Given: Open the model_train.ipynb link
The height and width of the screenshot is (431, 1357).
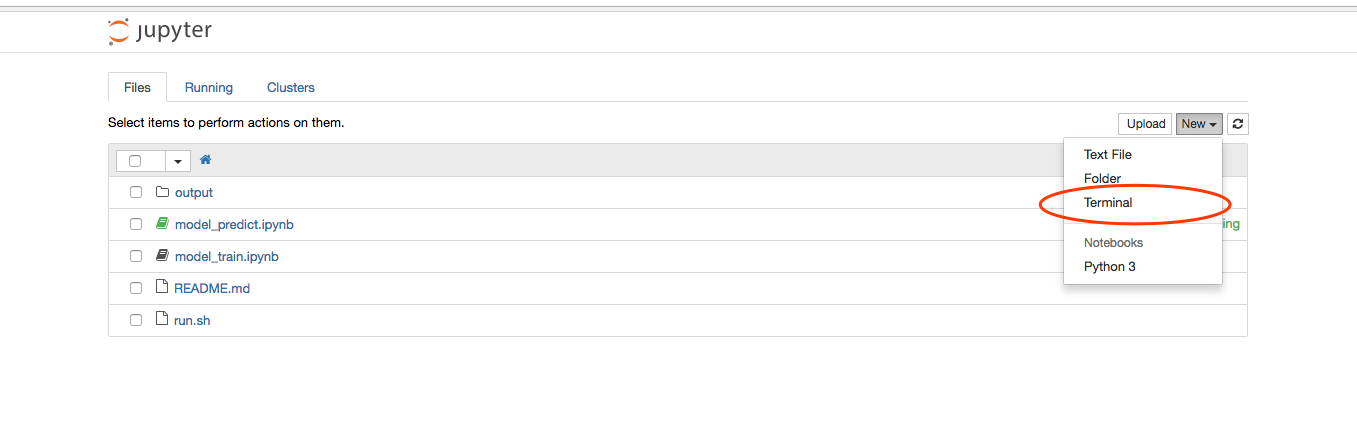Looking at the screenshot, I should click(x=226, y=256).
